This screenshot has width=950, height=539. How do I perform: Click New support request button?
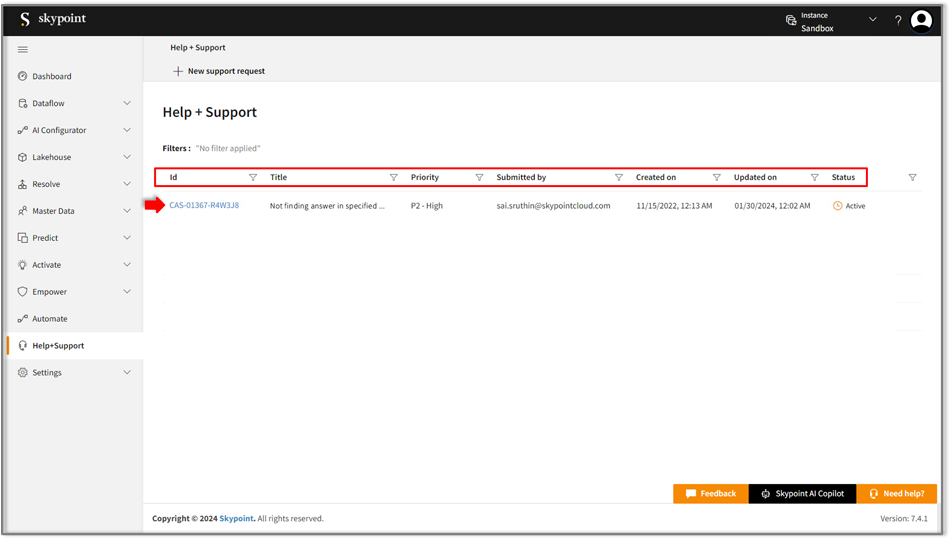tap(219, 71)
